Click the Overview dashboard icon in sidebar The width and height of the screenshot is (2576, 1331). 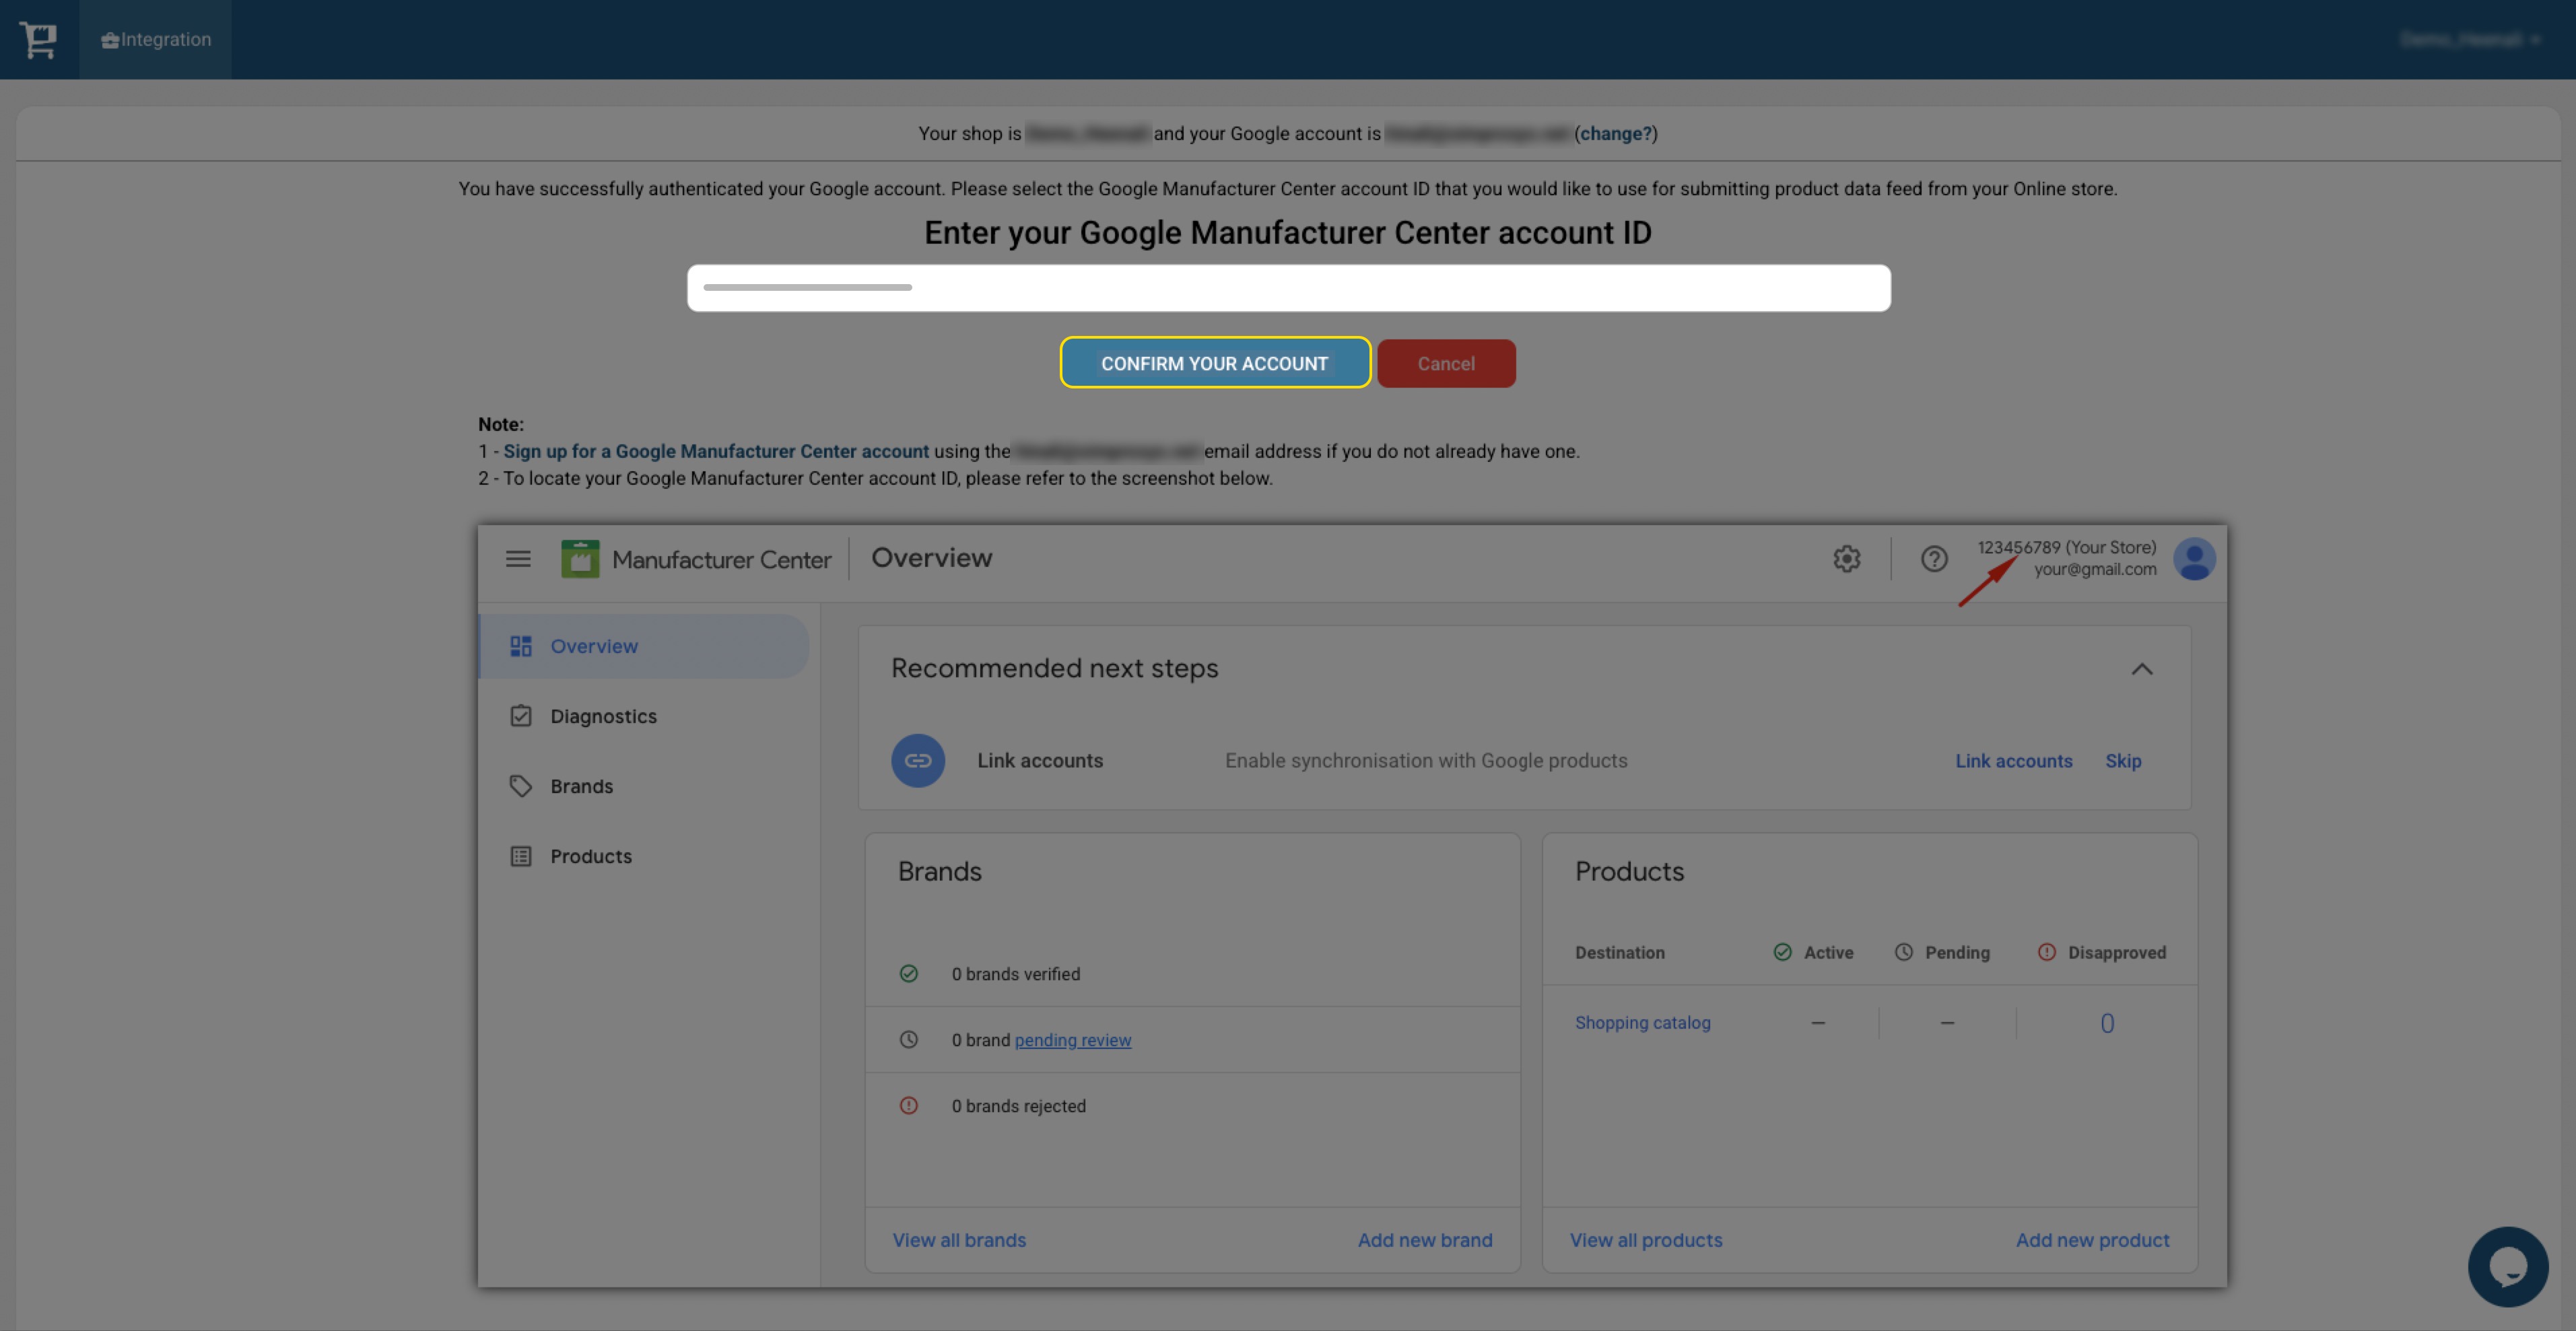pyautogui.click(x=521, y=646)
